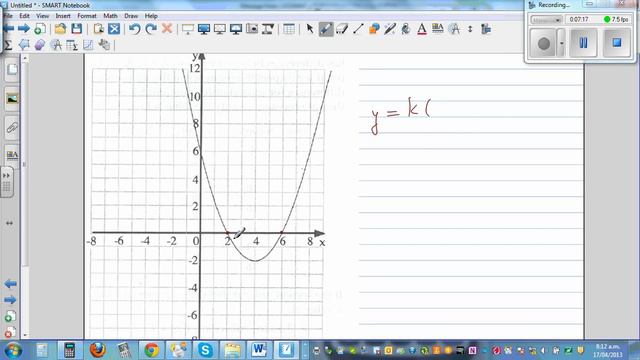Screen dimensions: 640x360
Task: Click the round record button
Action: (x=544, y=43)
